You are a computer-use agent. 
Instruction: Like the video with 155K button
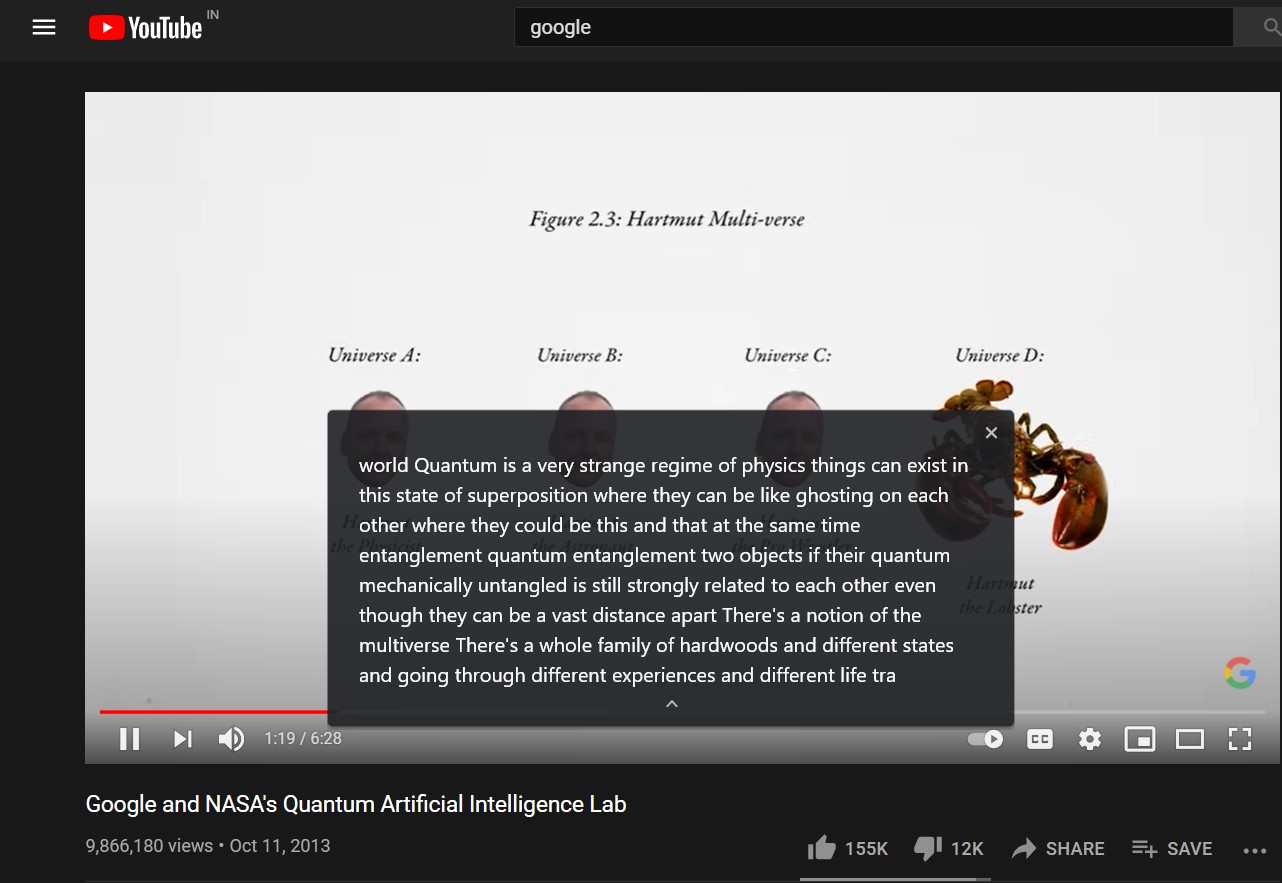pyautogui.click(x=846, y=848)
